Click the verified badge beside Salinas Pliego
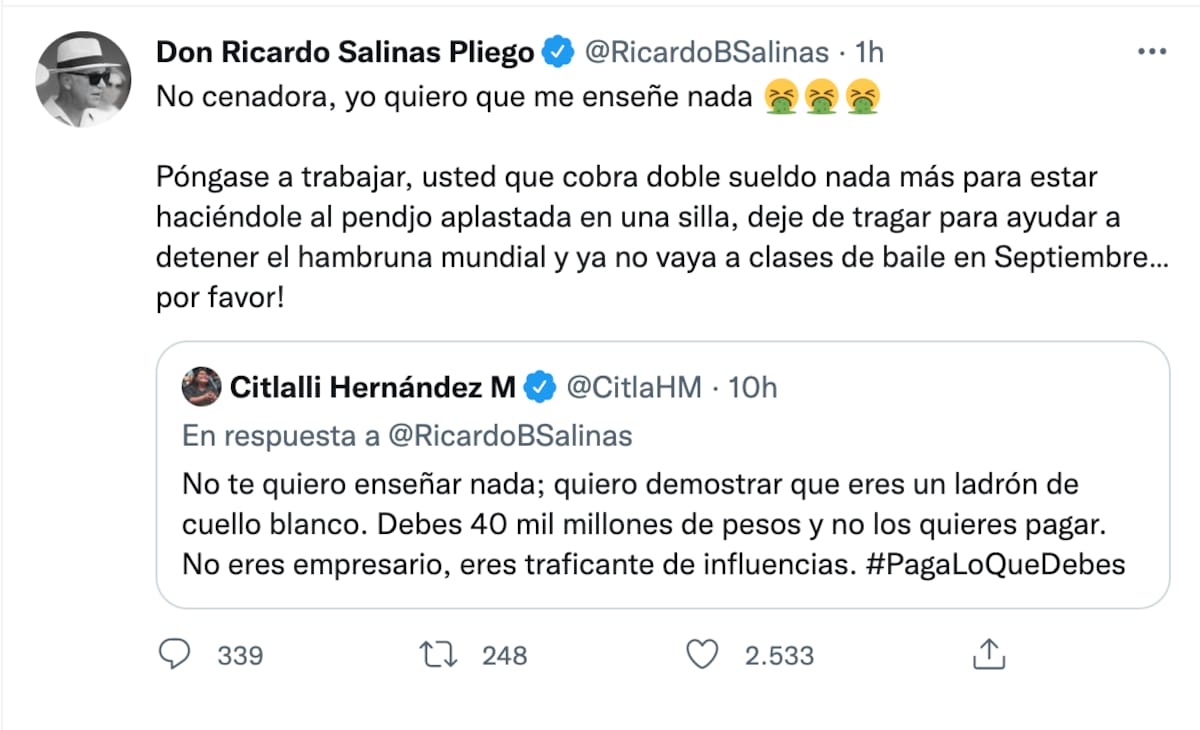Image resolution: width=1200 pixels, height=730 pixels. click(x=556, y=53)
